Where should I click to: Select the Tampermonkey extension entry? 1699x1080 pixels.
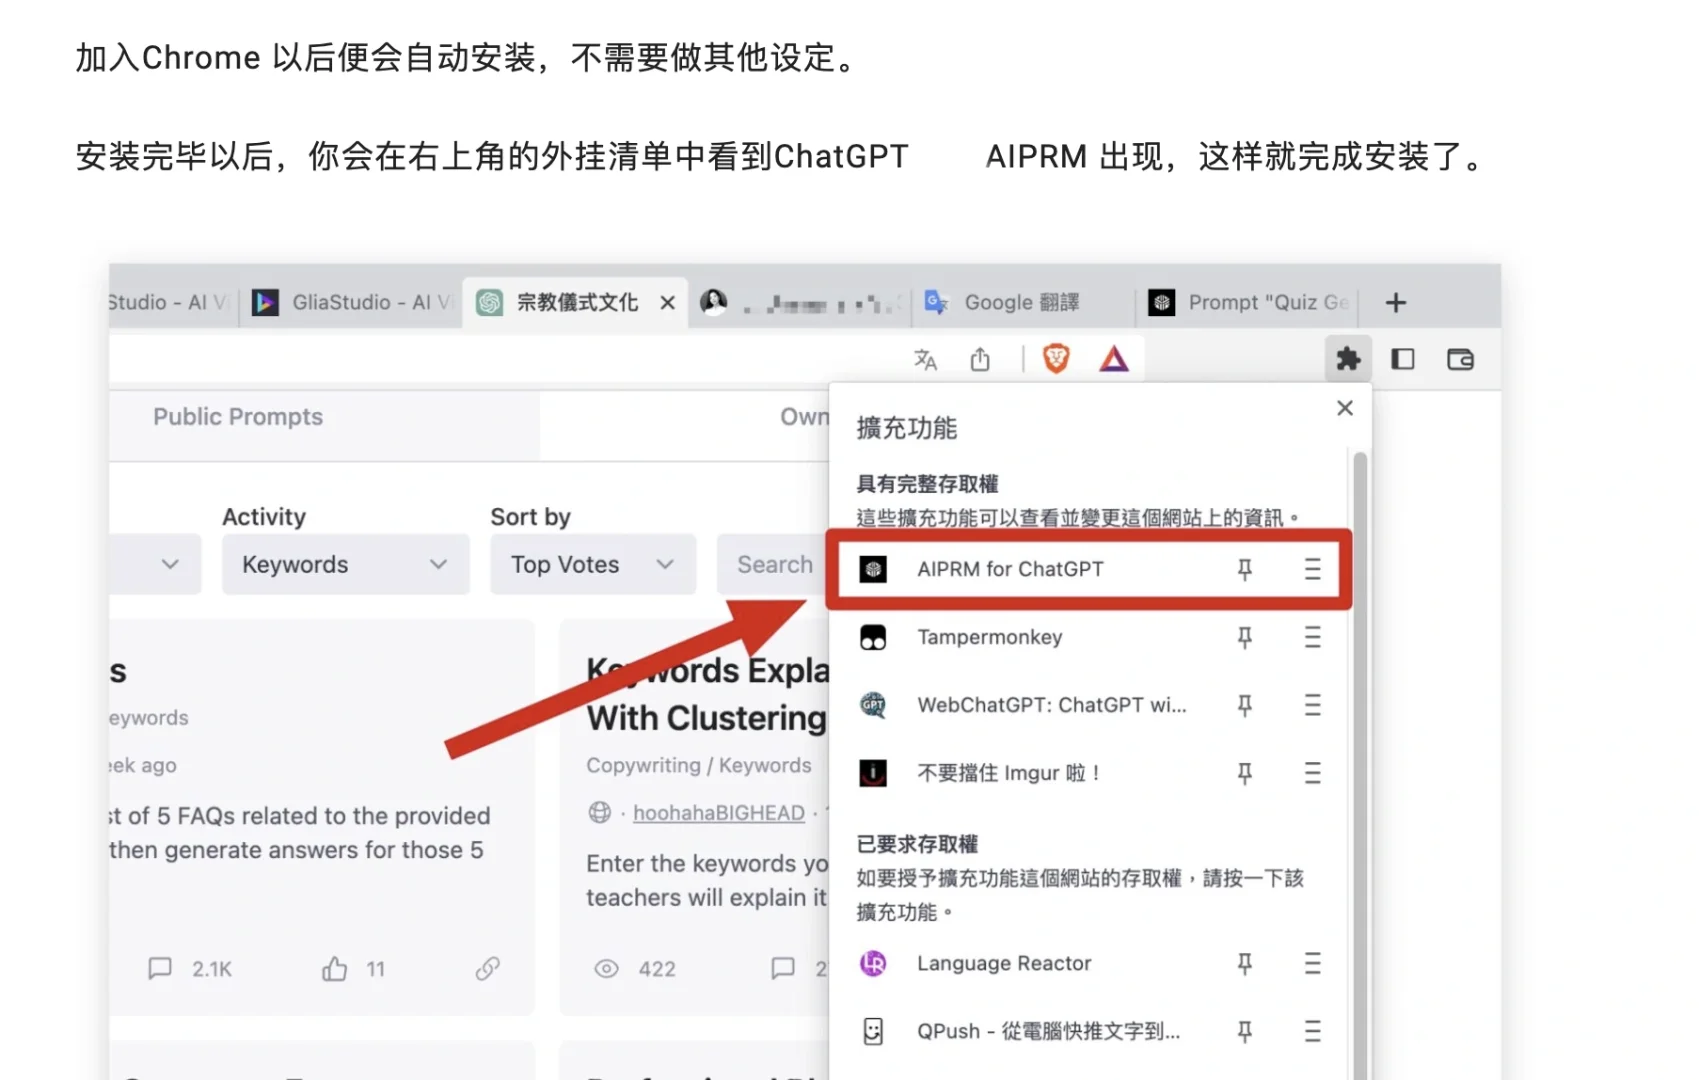coord(1089,637)
